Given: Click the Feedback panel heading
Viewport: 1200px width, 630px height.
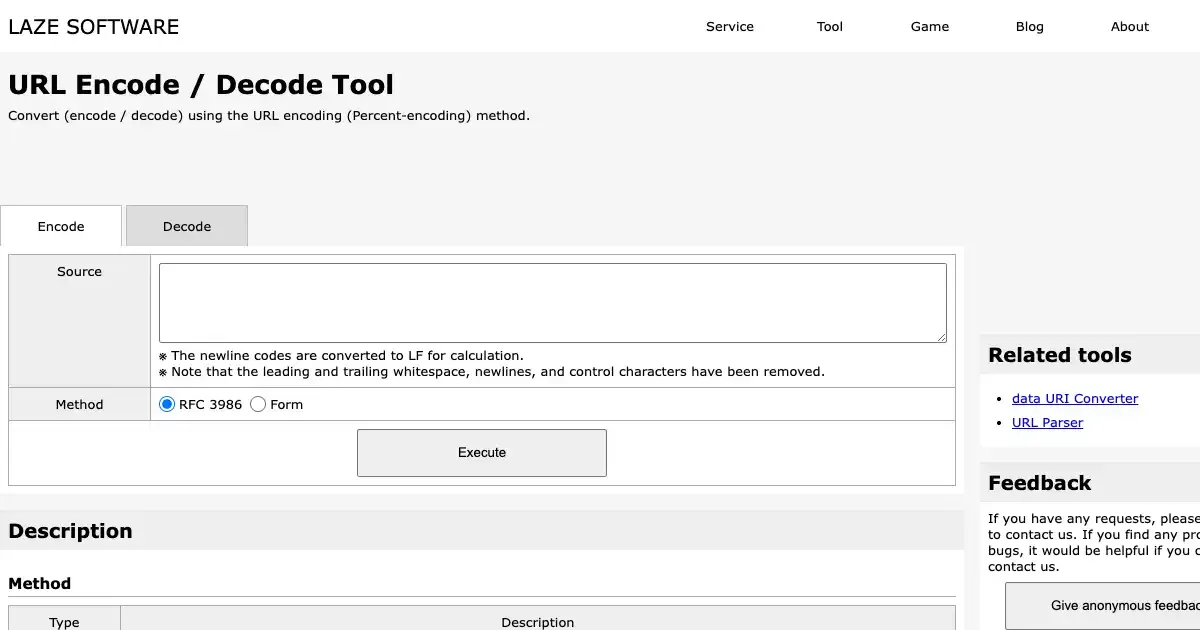Looking at the screenshot, I should [x=1039, y=483].
